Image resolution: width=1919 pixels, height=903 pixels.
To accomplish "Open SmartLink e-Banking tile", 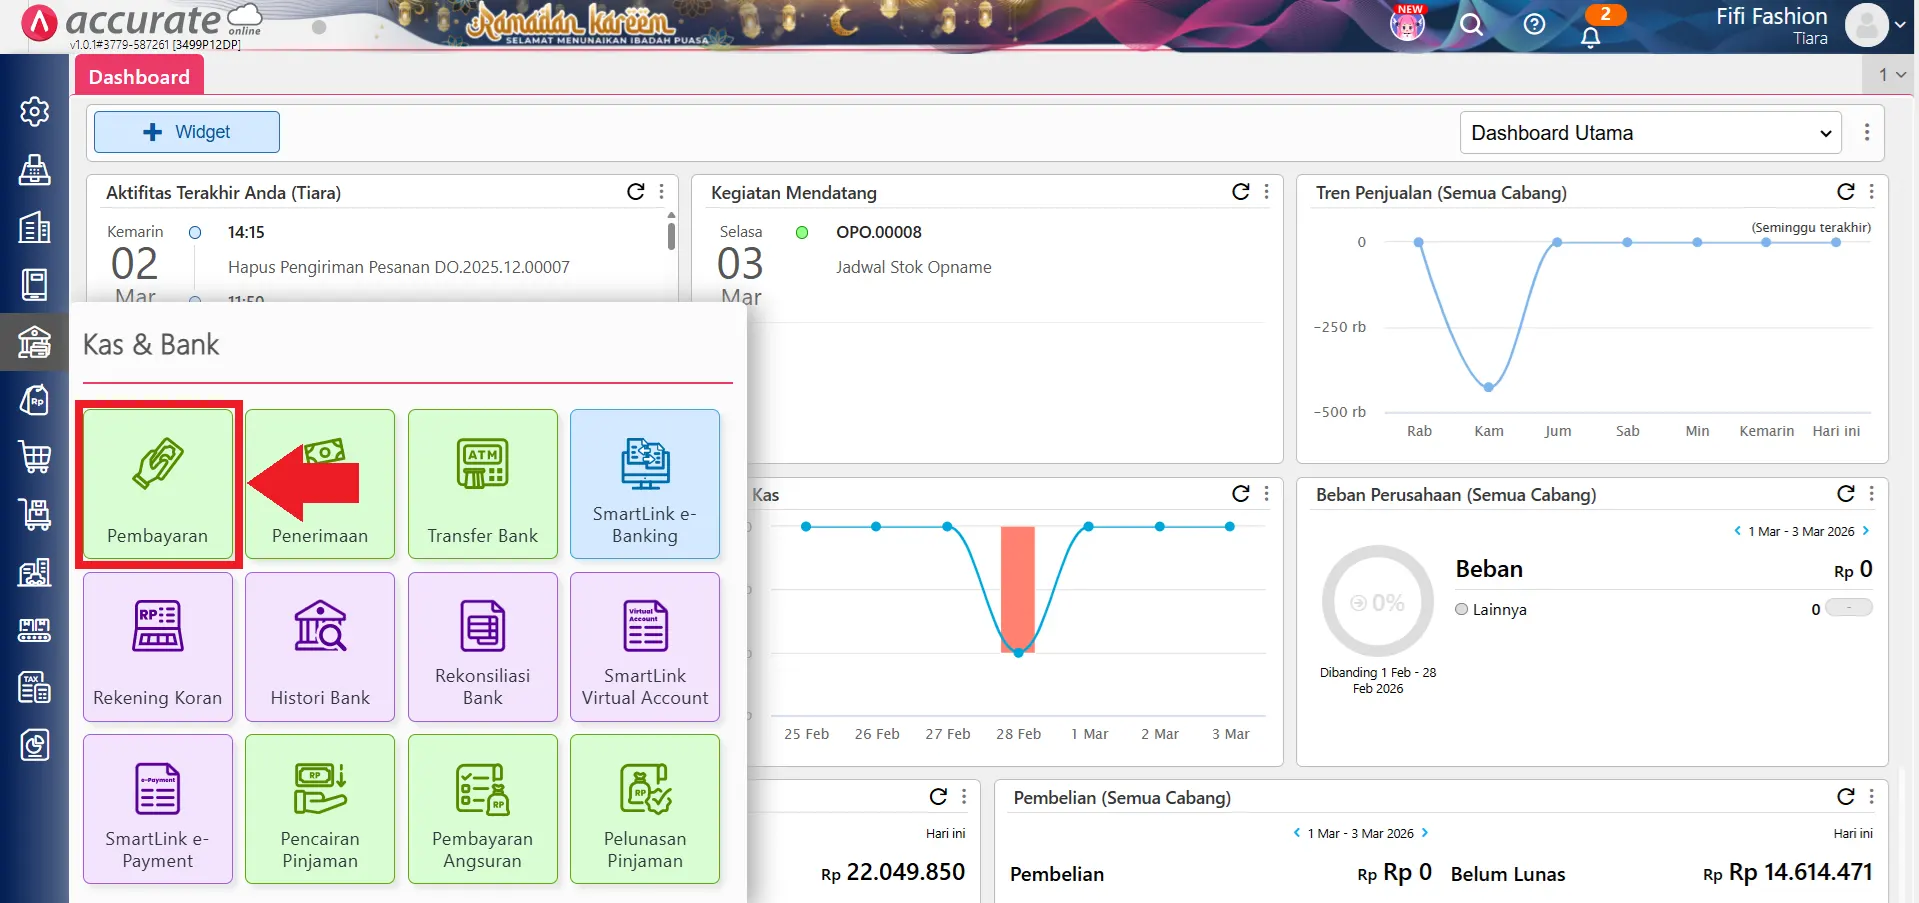I will [x=644, y=484].
